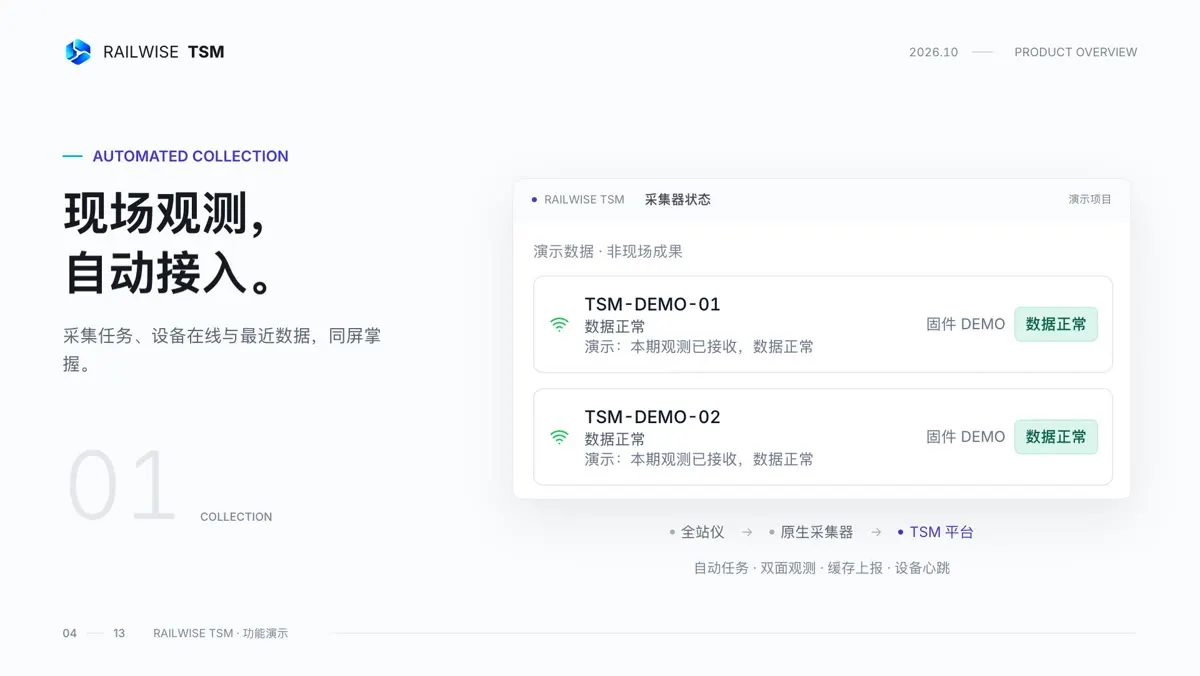
Task: Click the 数据正常 badge on TSM-DEMO-01
Action: tap(1056, 324)
